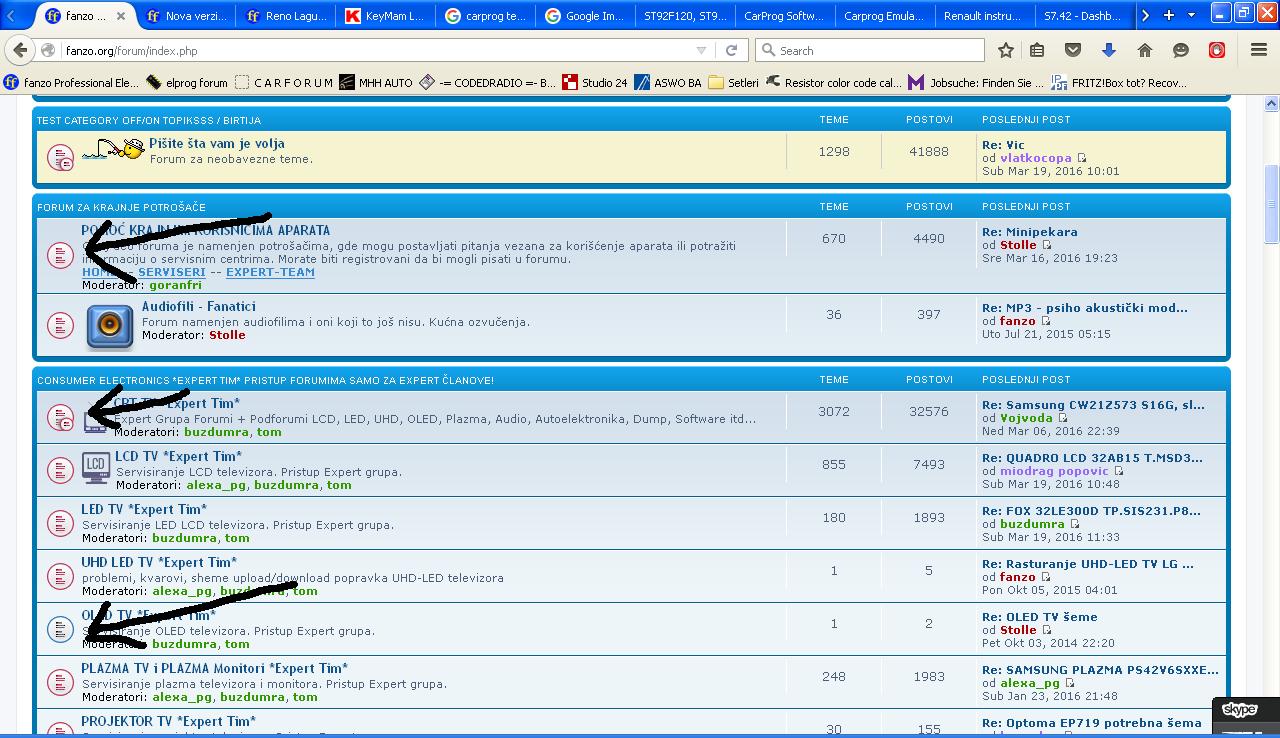Image resolution: width=1280 pixels, height=738 pixels.
Task: Click the vertical page scrollbar
Action: pos(1271,205)
